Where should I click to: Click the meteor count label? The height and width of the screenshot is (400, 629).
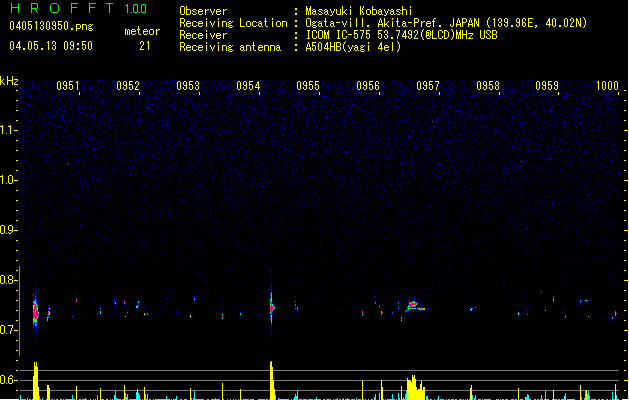point(142,31)
